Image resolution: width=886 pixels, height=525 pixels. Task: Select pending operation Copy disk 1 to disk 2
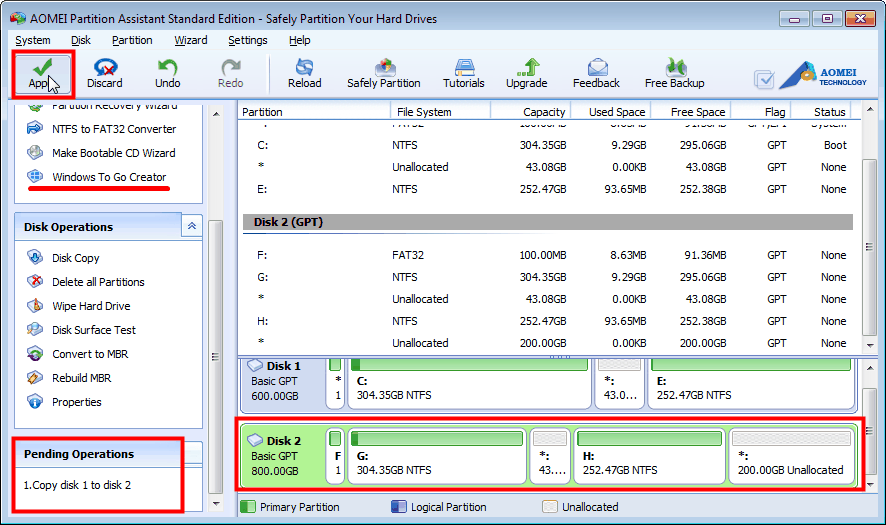click(77, 485)
